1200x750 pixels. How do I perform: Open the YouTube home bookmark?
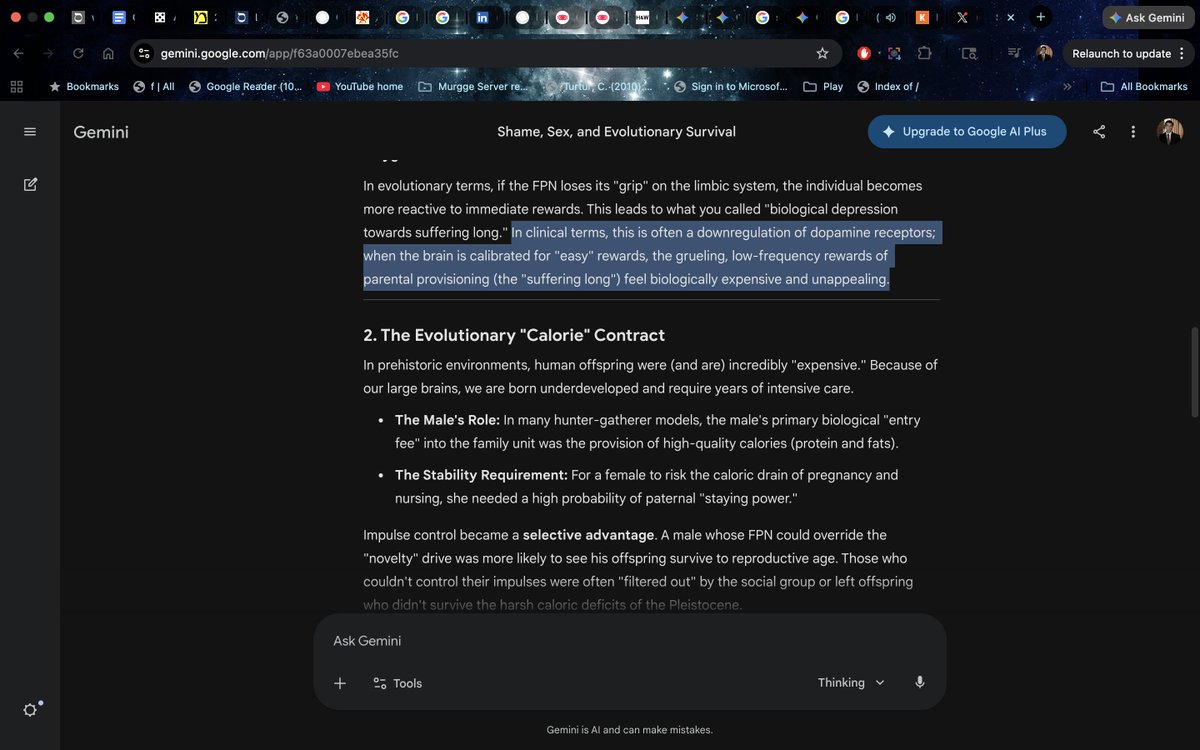(360, 87)
